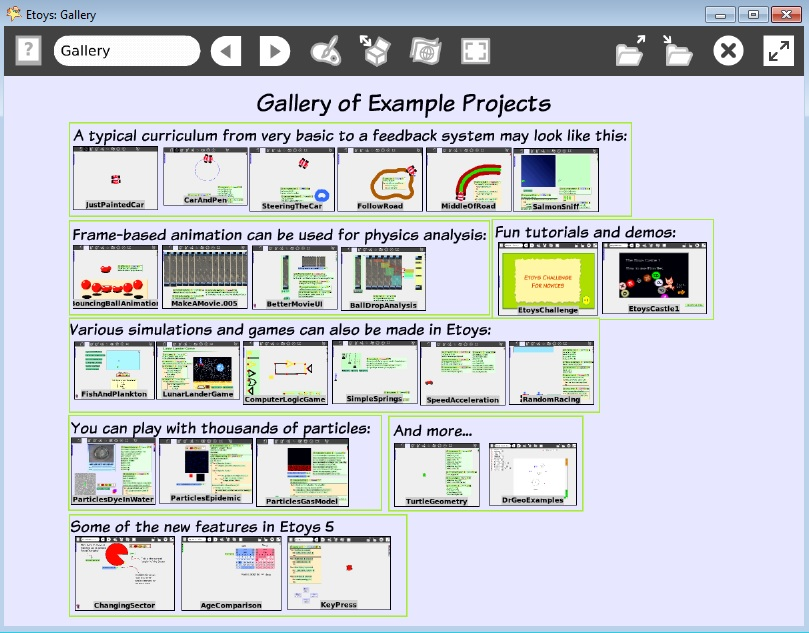Click the 'Fun tutorials and demos' heading
This screenshot has height=633, width=809.
(586, 232)
